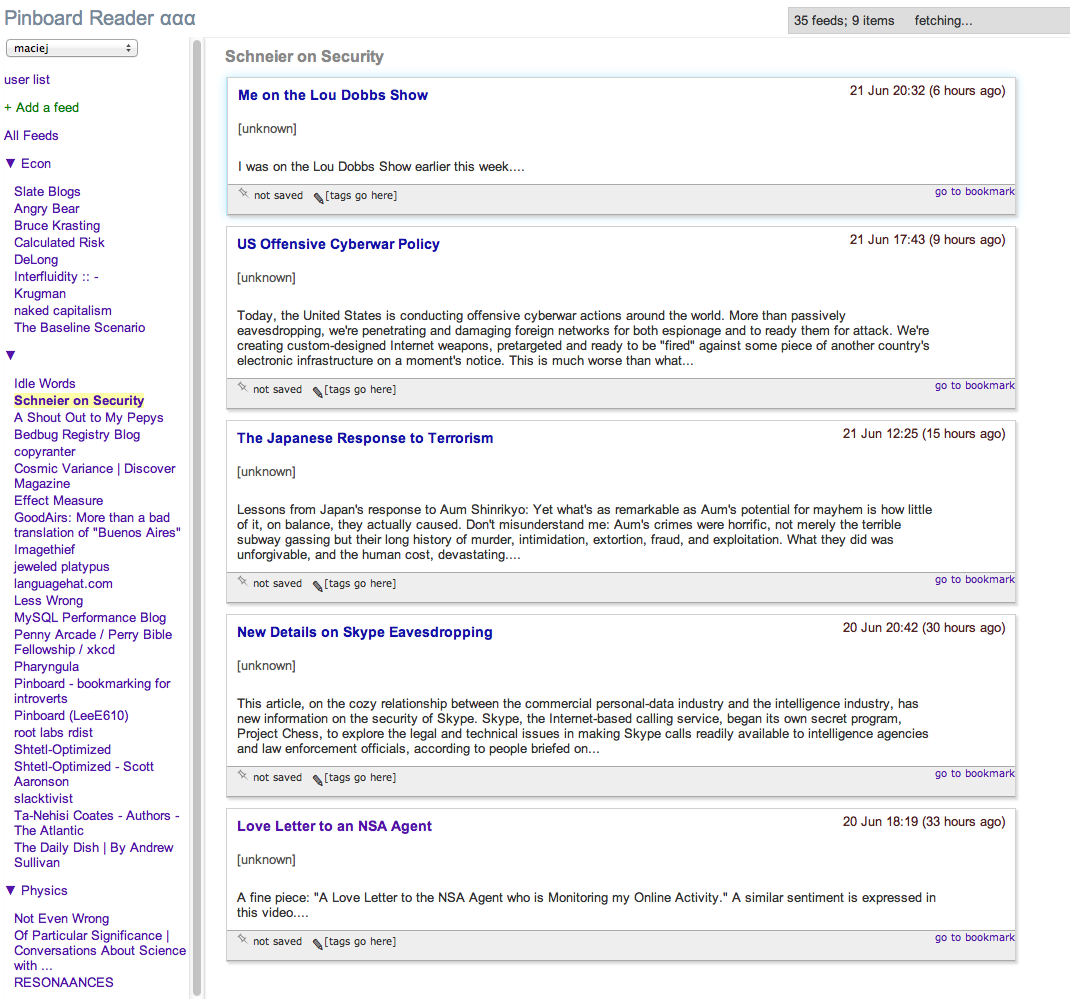Go to bookmark for 'The Japanese Response to Terrorism'
The width and height of the screenshot is (1070, 999).
point(974,579)
